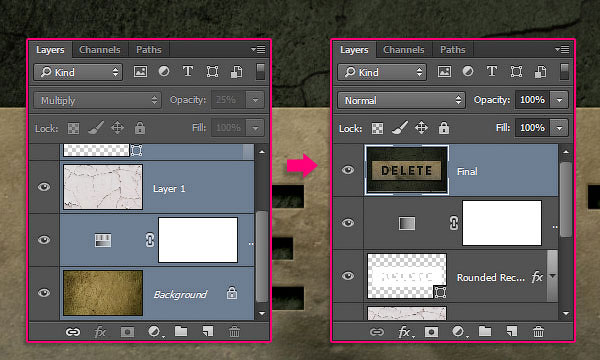
Task: Switch to Paths tab in left panel
Action: 148,50
